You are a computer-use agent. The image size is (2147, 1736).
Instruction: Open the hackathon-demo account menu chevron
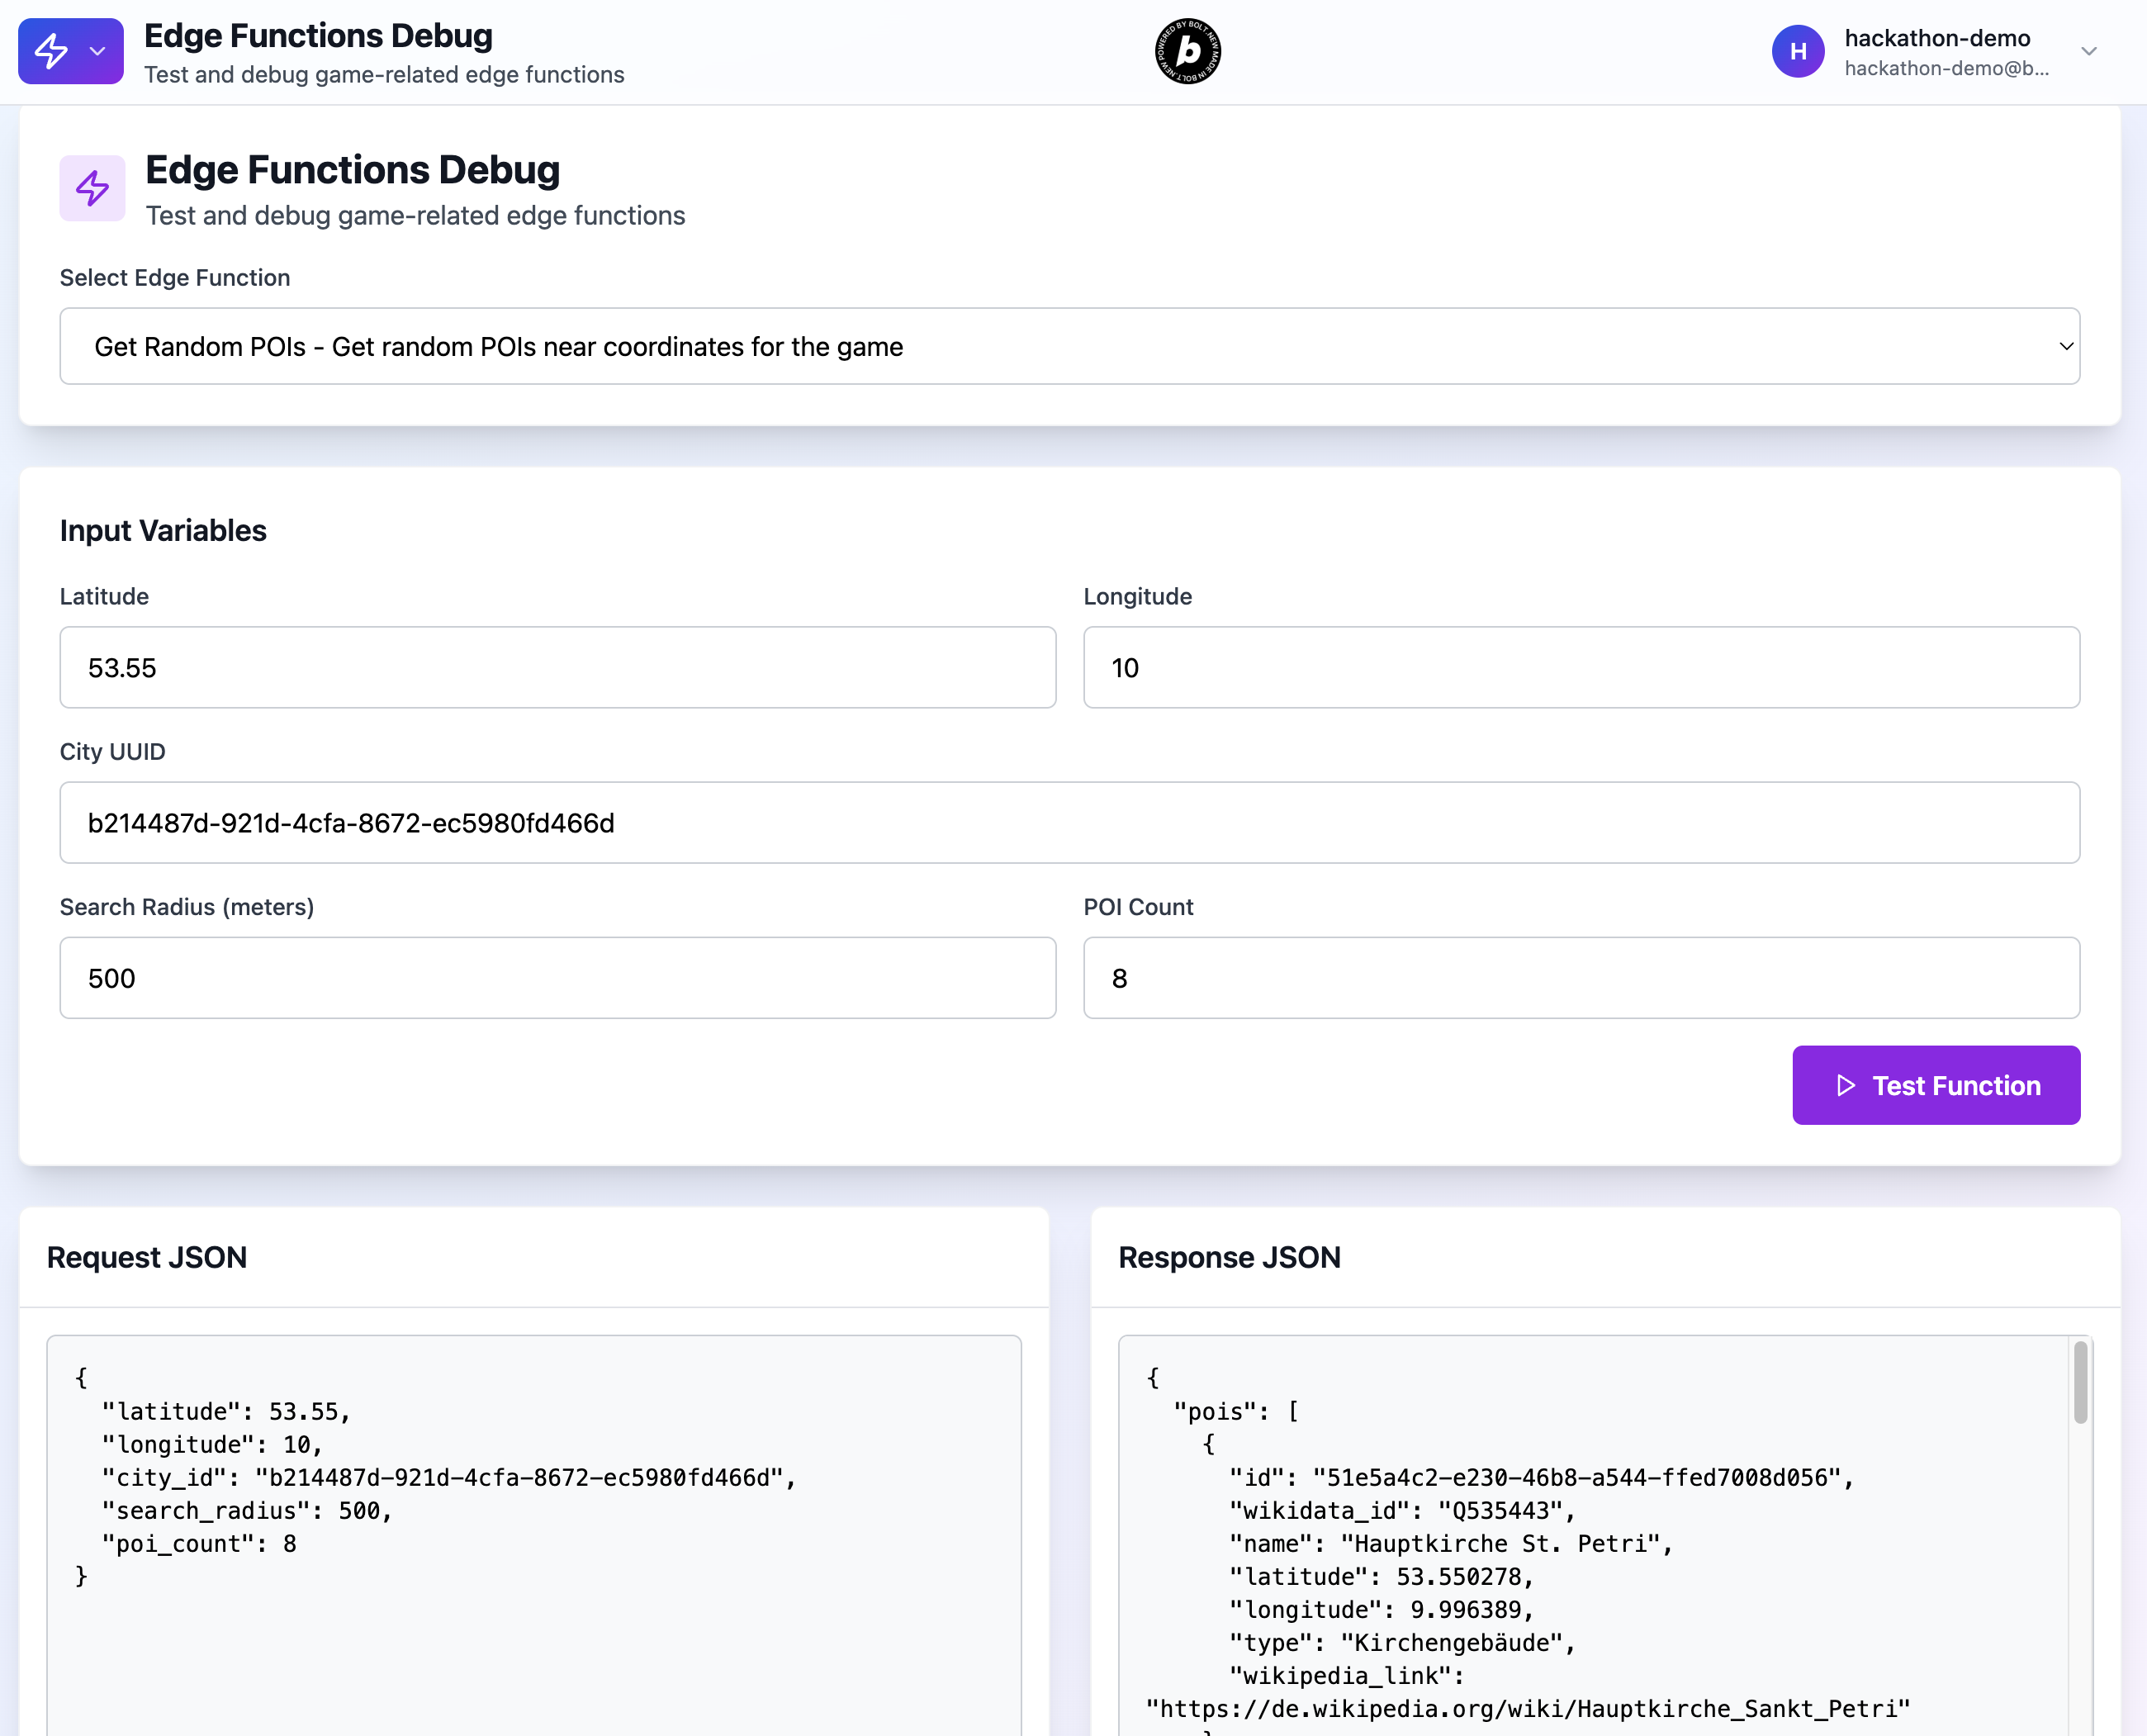pyautogui.click(x=2088, y=51)
